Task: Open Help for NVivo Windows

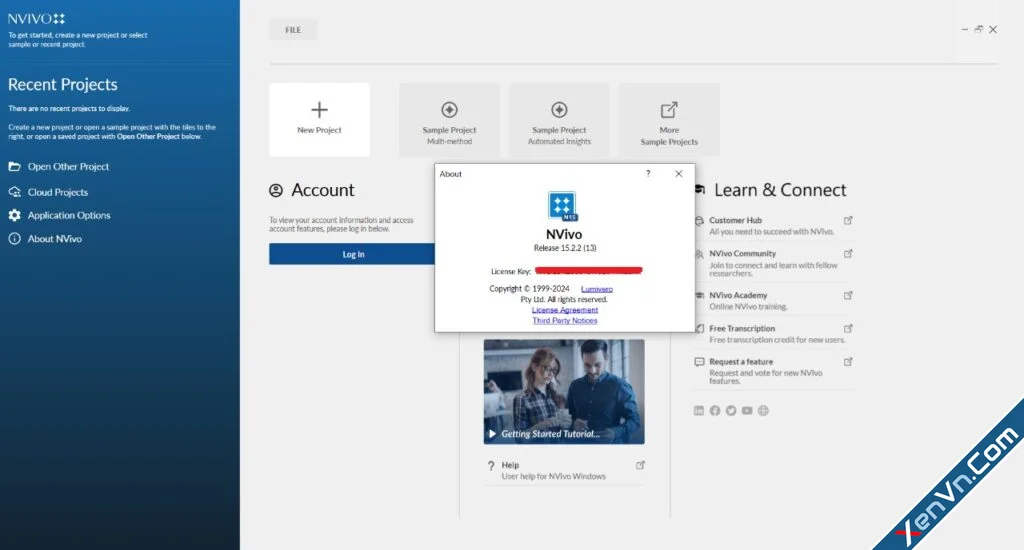Action: [x=553, y=470]
